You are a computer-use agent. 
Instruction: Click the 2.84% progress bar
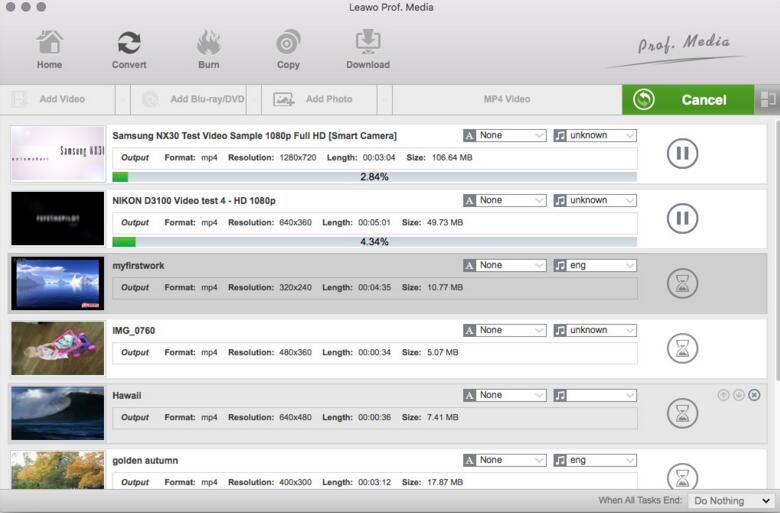click(x=375, y=177)
